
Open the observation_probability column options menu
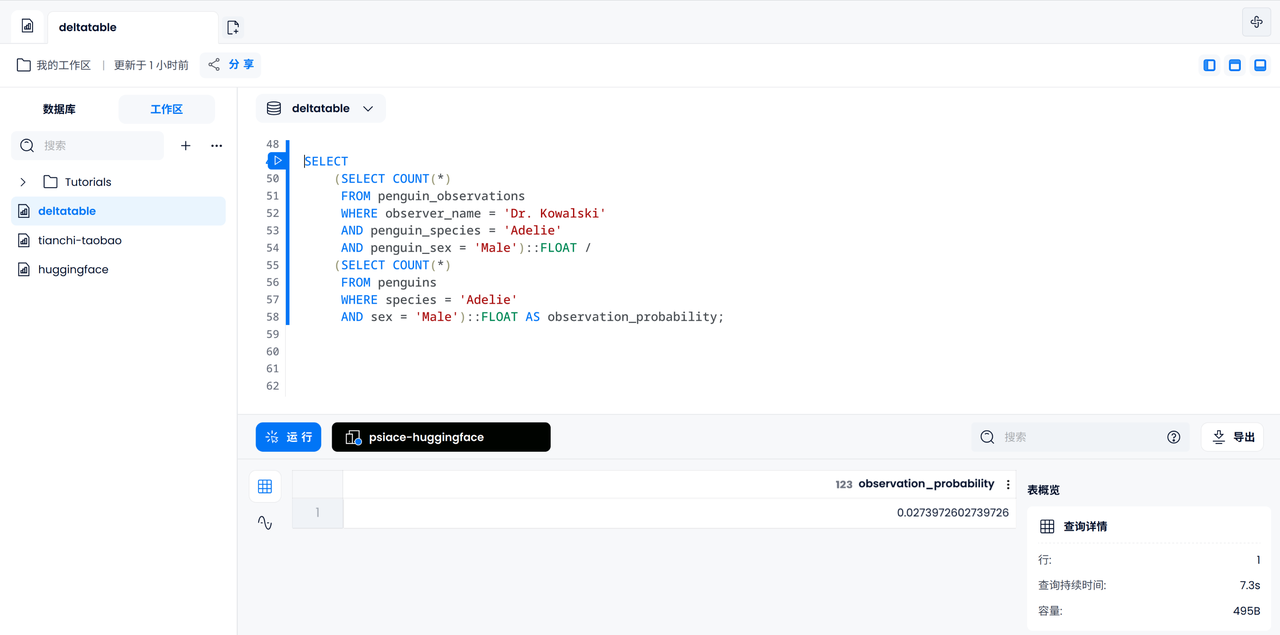[1008, 484]
